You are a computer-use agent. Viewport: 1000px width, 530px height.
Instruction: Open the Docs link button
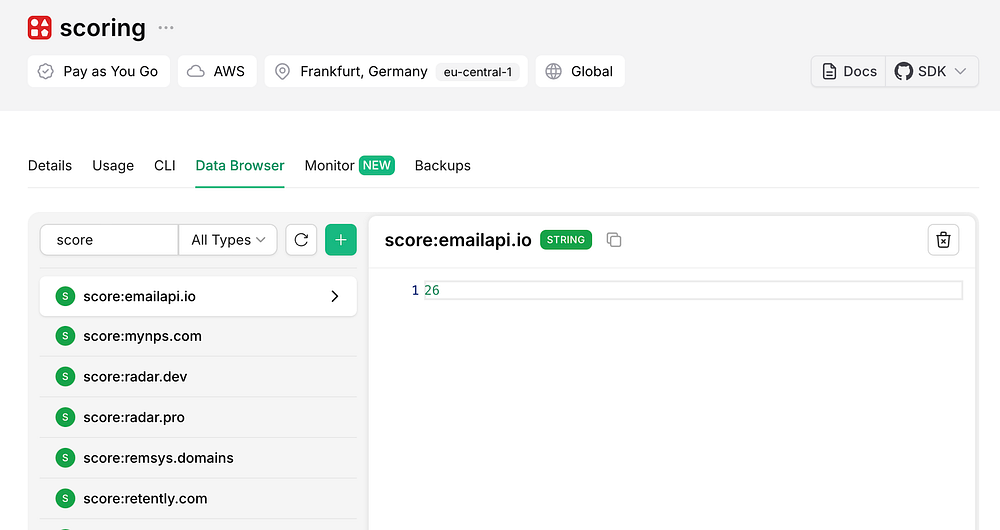pos(849,71)
